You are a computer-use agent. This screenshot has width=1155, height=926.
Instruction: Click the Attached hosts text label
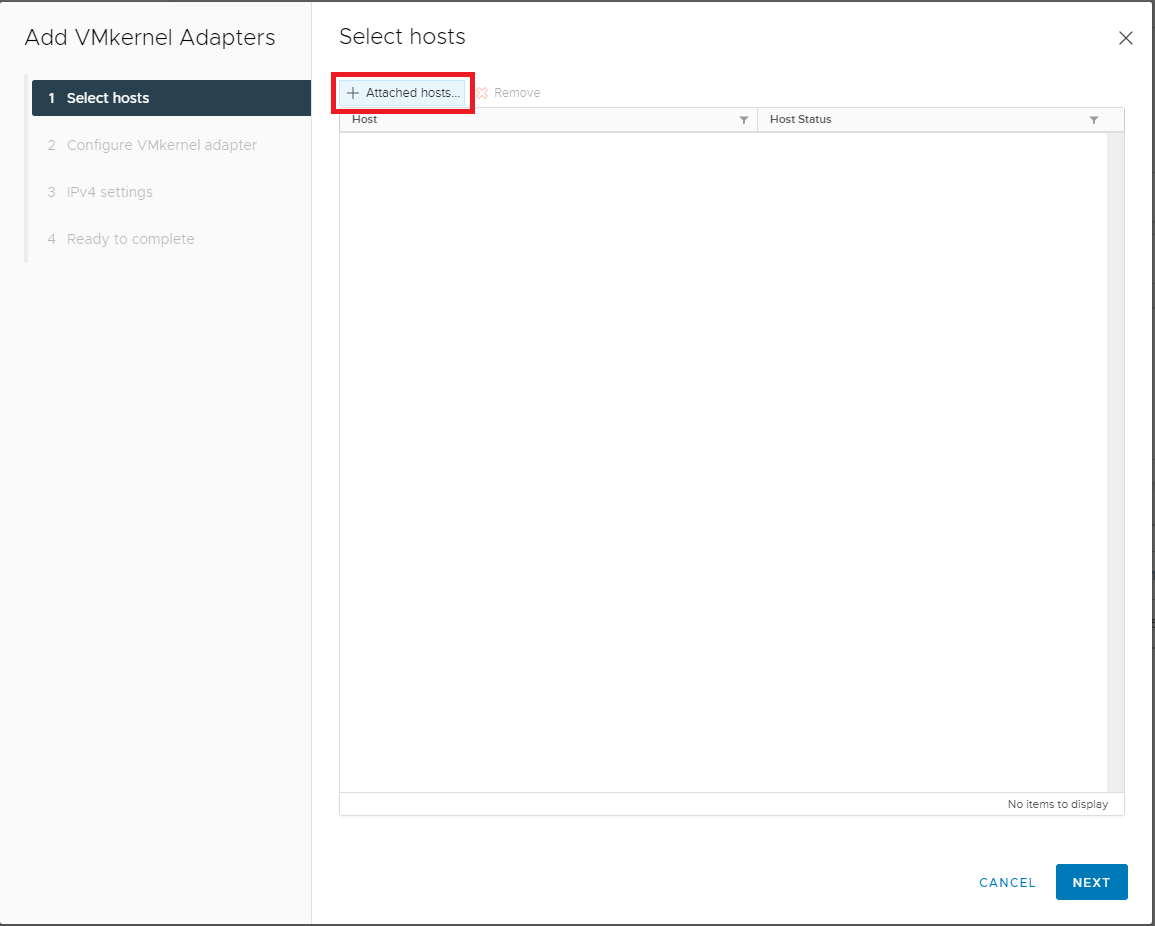412,93
